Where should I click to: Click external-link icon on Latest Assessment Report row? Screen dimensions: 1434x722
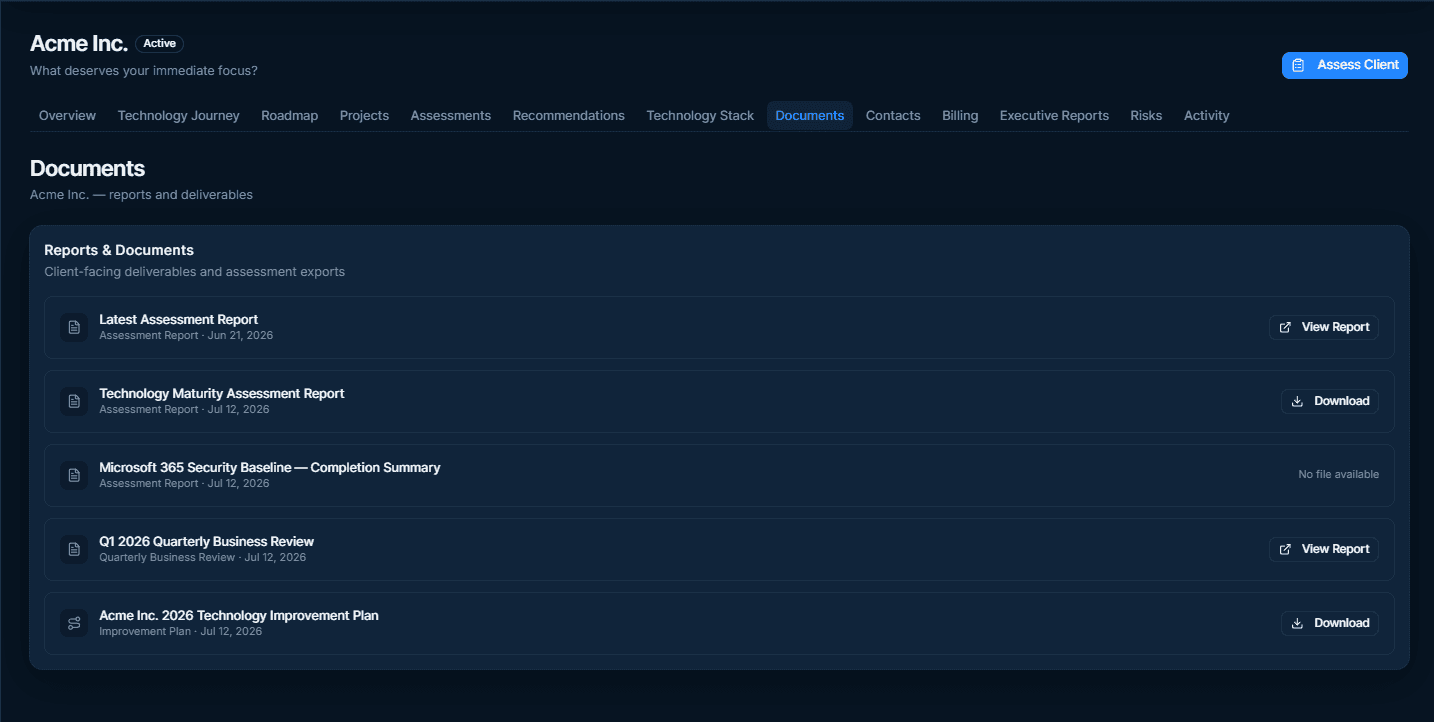[1286, 327]
